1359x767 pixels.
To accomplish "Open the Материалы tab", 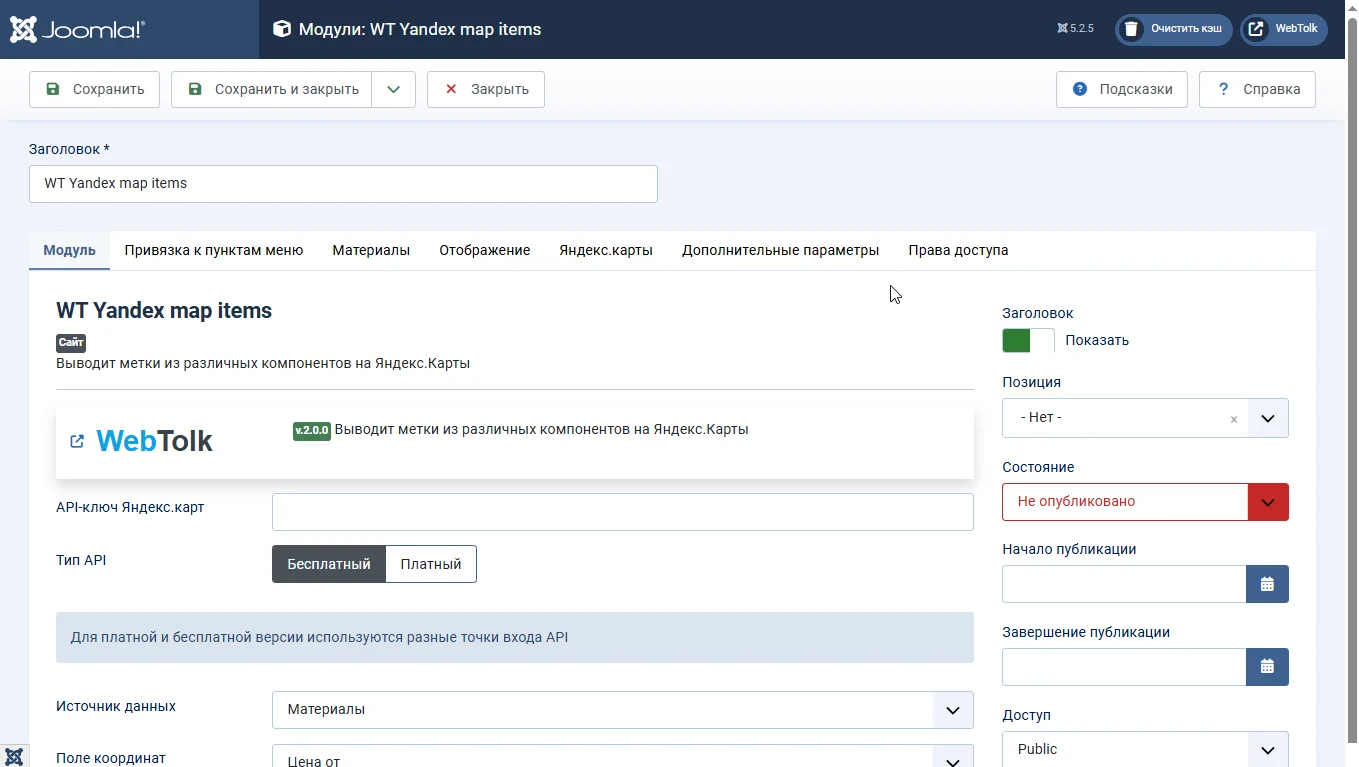I will pos(371,250).
